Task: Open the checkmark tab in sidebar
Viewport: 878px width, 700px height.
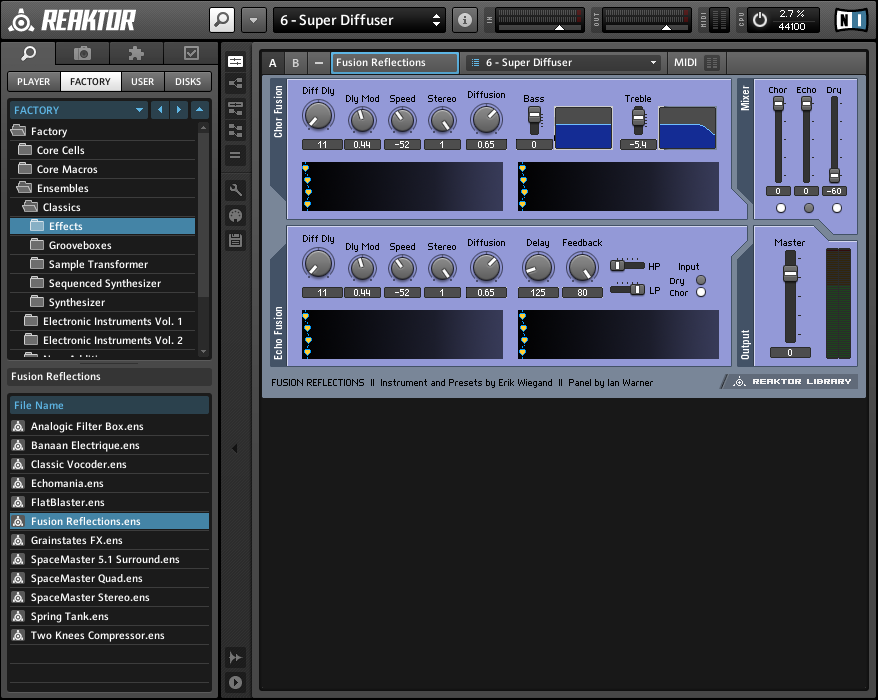Action: (x=191, y=54)
